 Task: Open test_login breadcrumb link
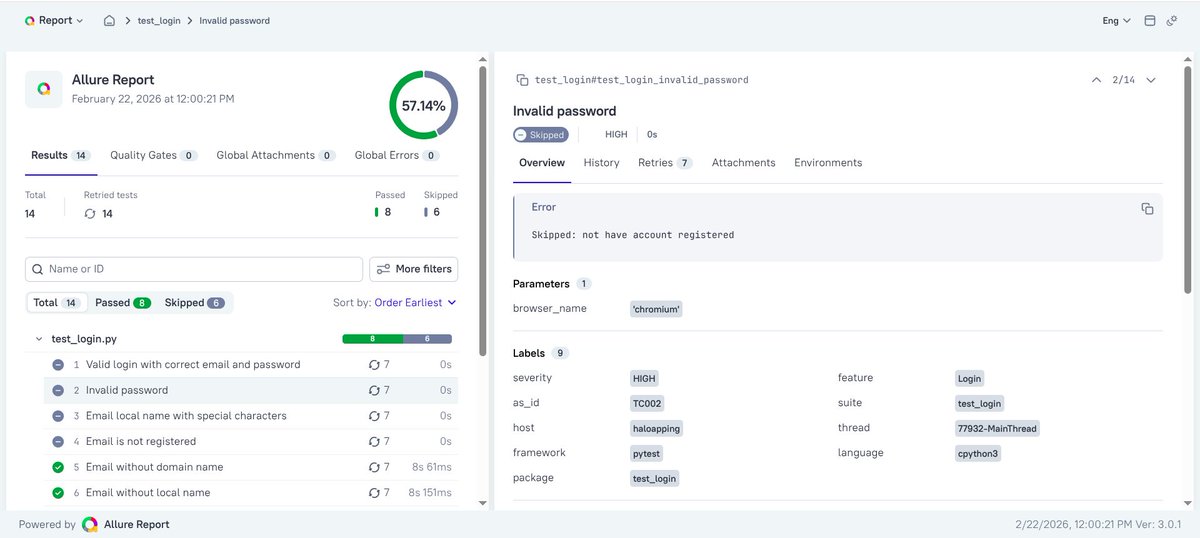160,20
